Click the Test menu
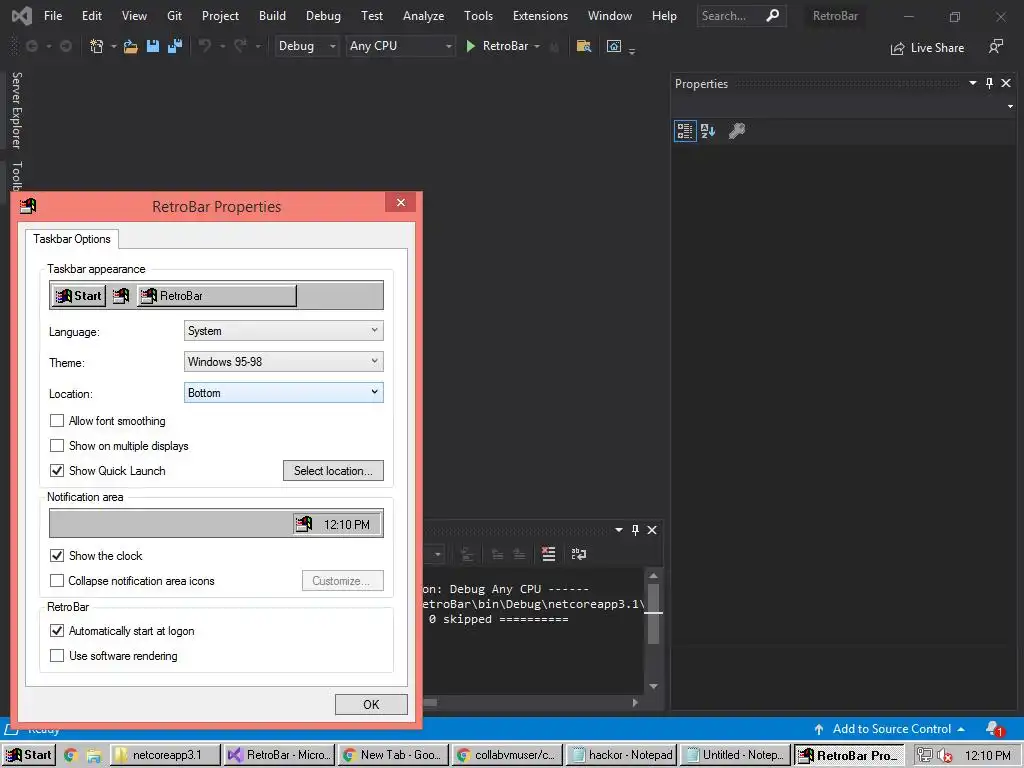The image size is (1024, 768). [x=372, y=16]
